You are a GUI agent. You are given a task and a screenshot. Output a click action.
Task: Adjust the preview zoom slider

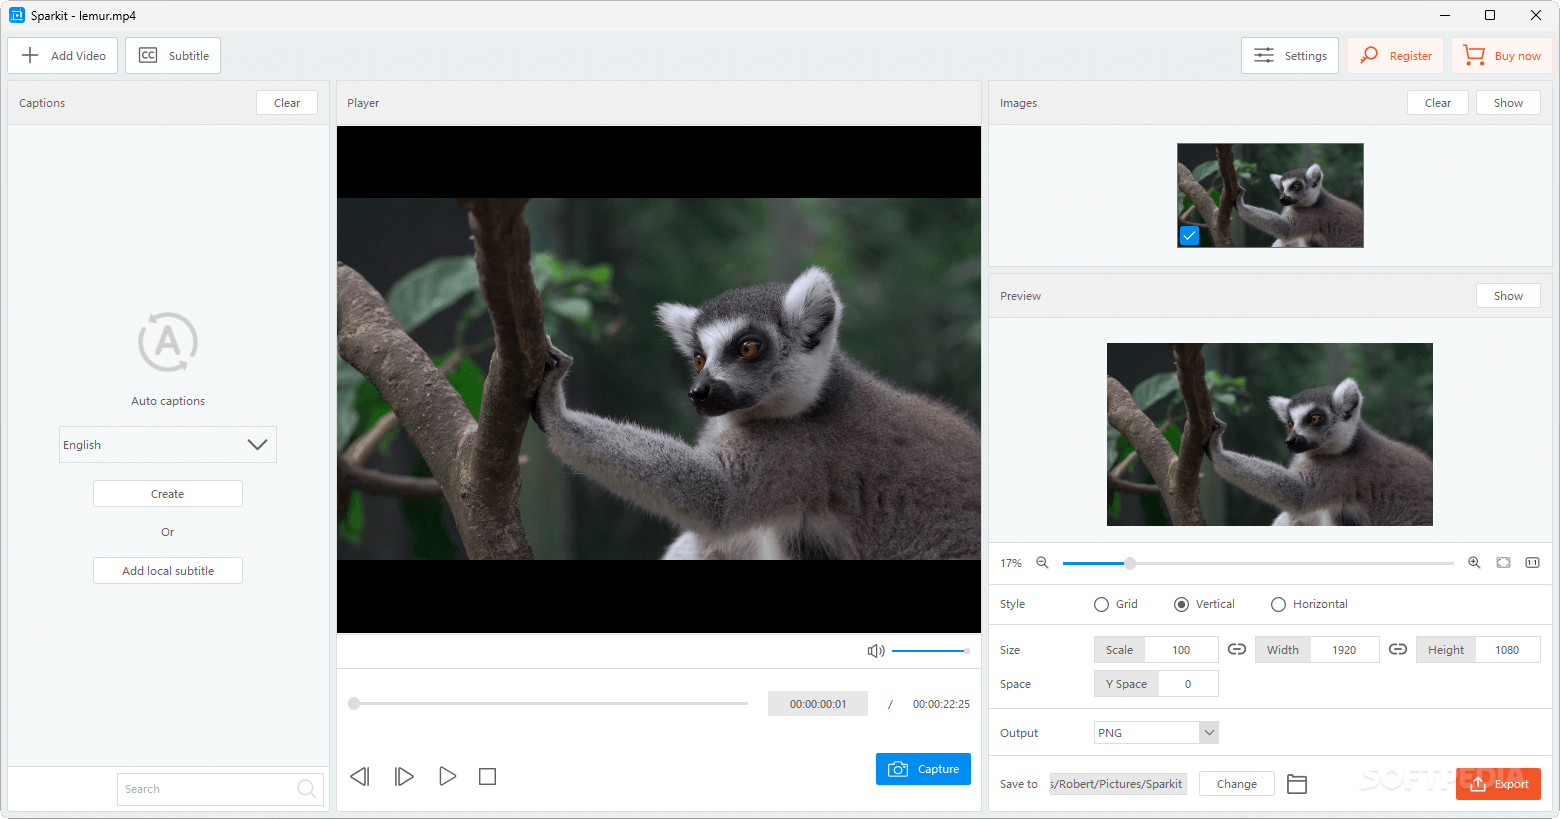click(x=1258, y=563)
